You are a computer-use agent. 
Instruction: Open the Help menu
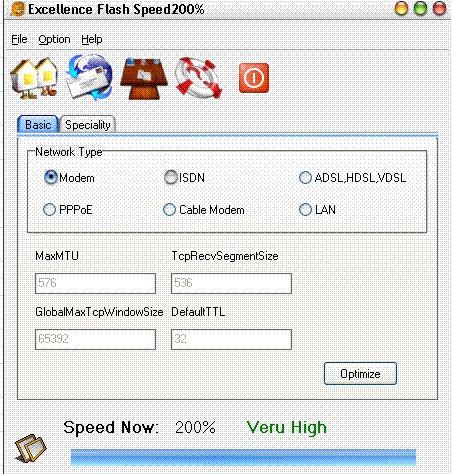[92, 40]
